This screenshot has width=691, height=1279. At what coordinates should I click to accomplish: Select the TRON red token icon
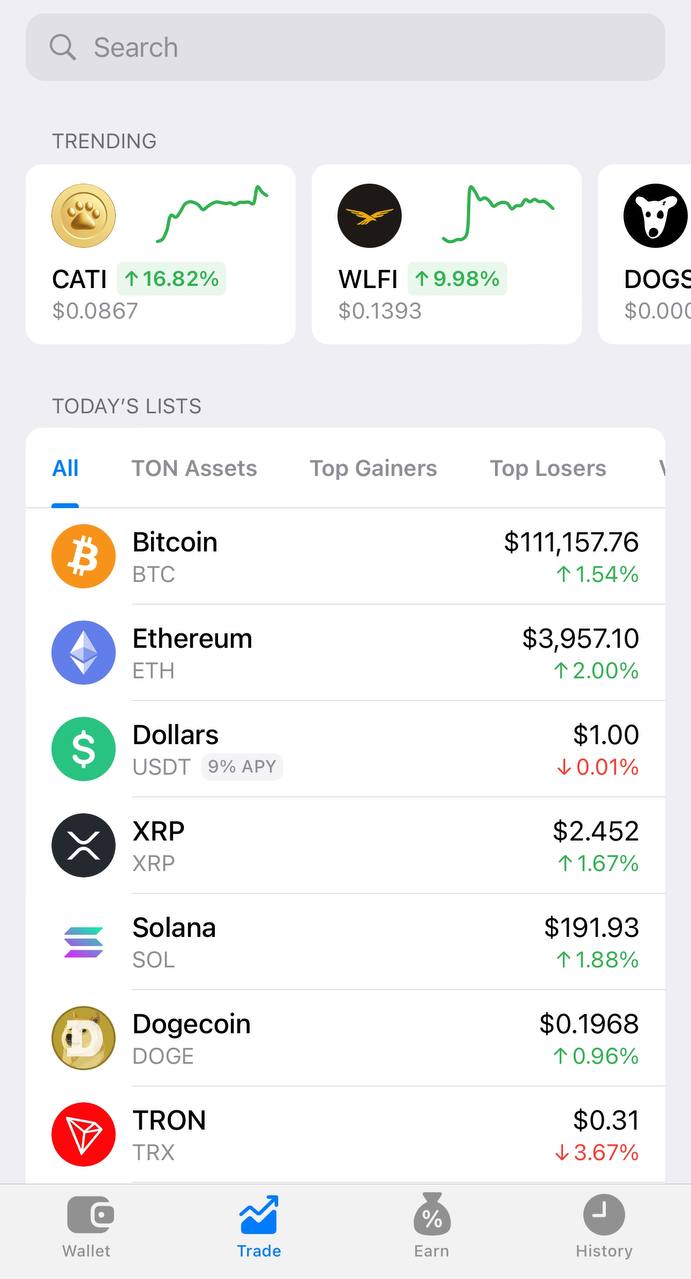coord(83,1134)
